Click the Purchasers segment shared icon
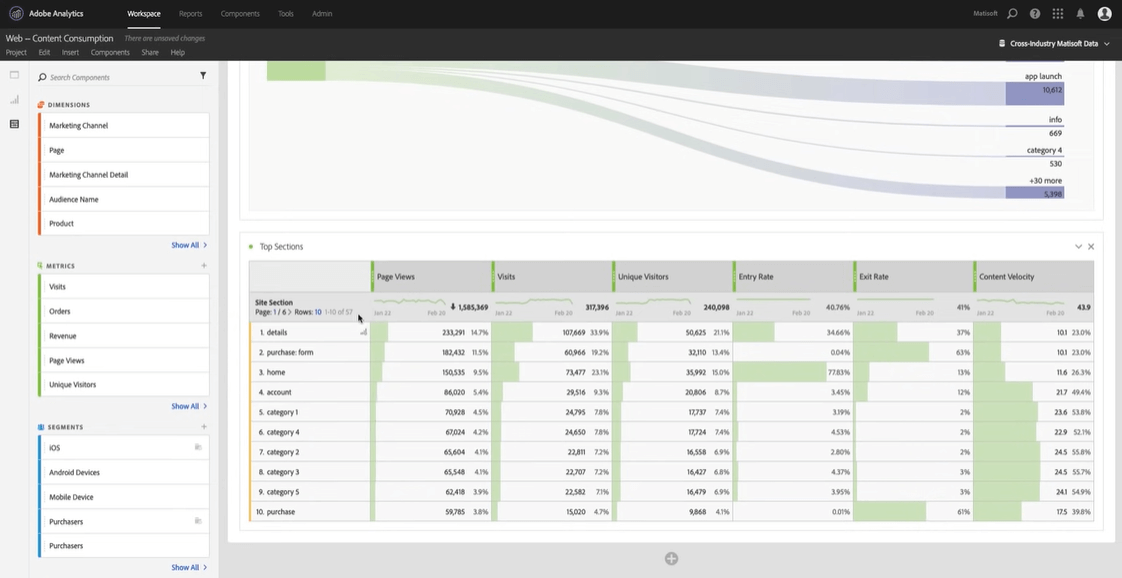This screenshot has height=578, width=1122. tap(198, 521)
